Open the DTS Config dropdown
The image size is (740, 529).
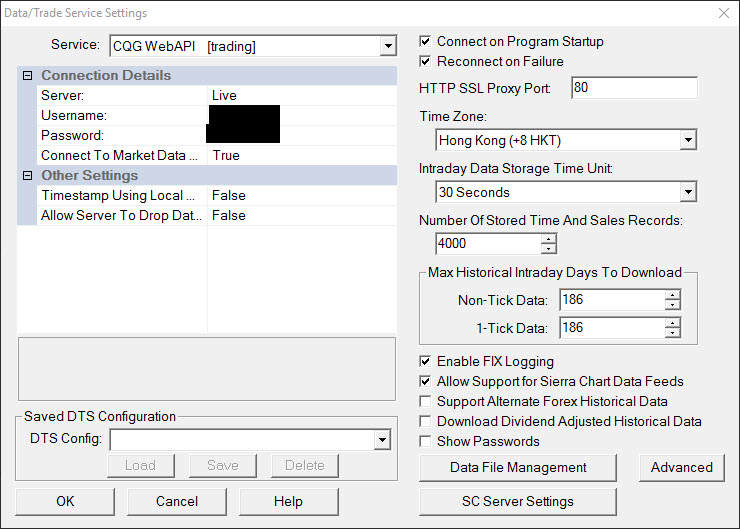click(x=382, y=439)
